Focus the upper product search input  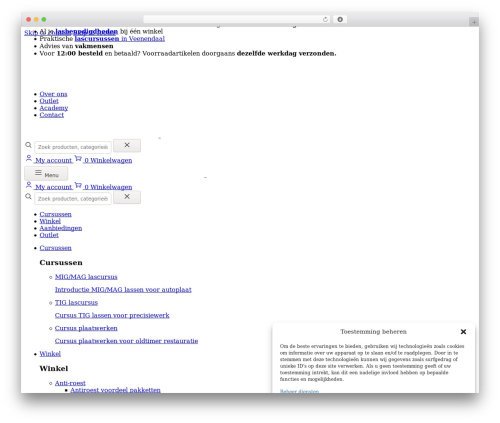[73, 147]
